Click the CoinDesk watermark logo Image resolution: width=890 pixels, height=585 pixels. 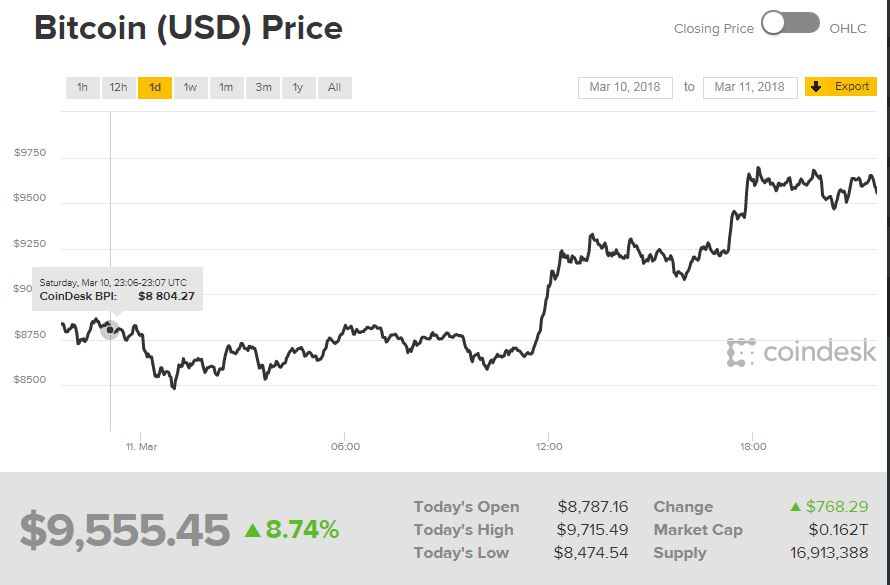click(802, 352)
